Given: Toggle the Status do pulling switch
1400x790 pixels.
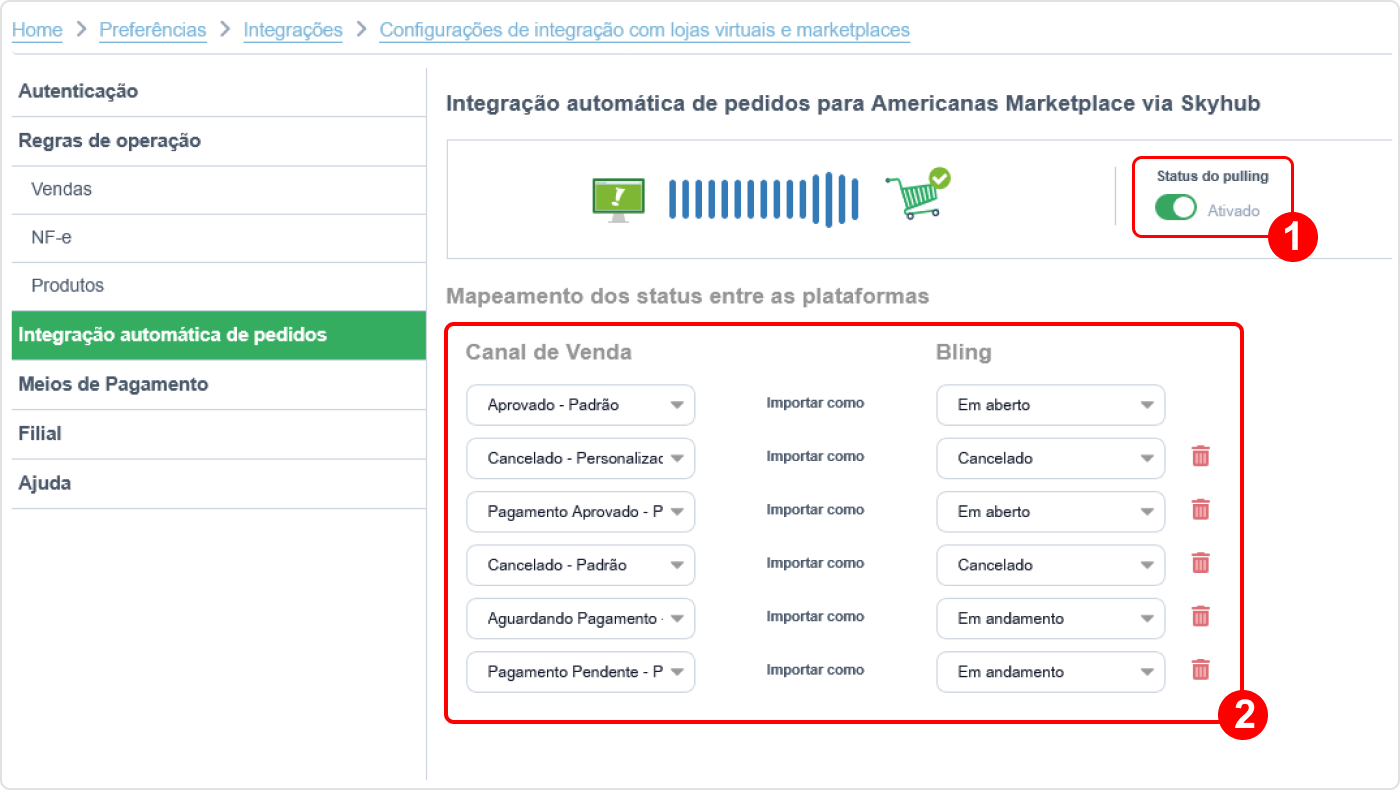Looking at the screenshot, I should click(x=1176, y=208).
